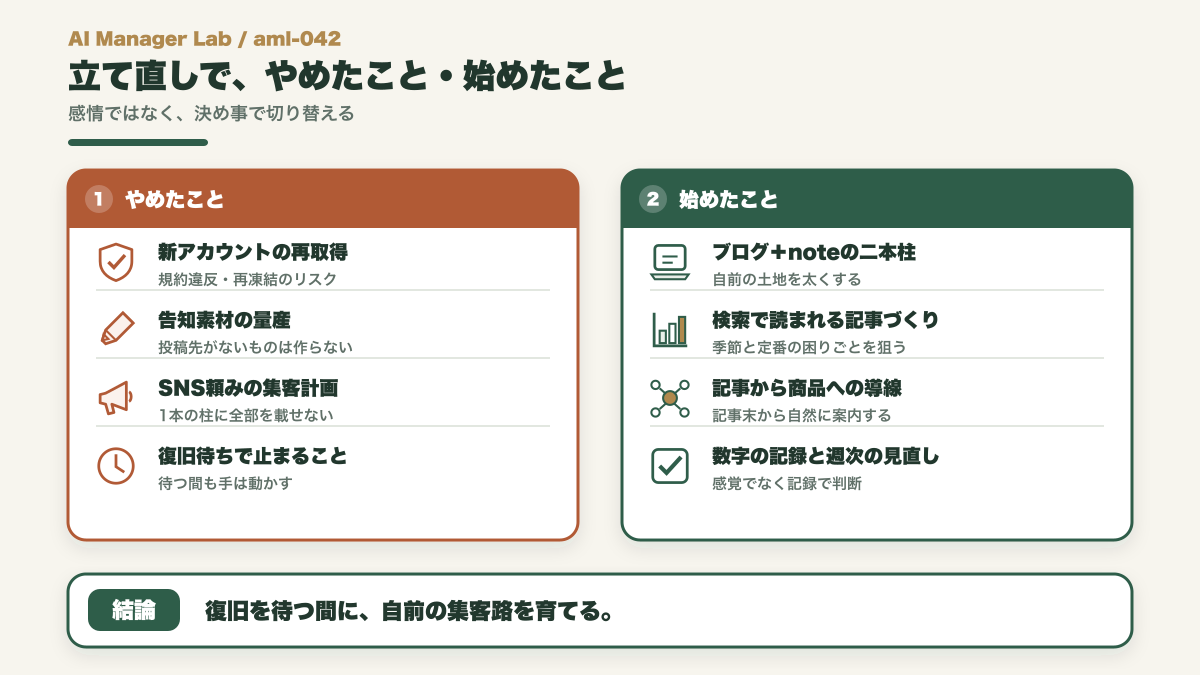This screenshot has width=1200, height=675.
Task: Click the clock icon beside 復旧待ちで止まること
Action: [x=116, y=465]
